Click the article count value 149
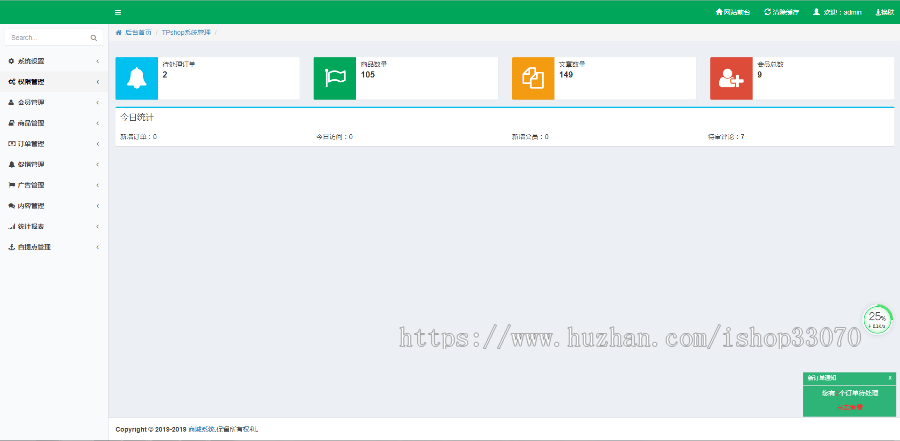The image size is (900, 441). coord(566,75)
